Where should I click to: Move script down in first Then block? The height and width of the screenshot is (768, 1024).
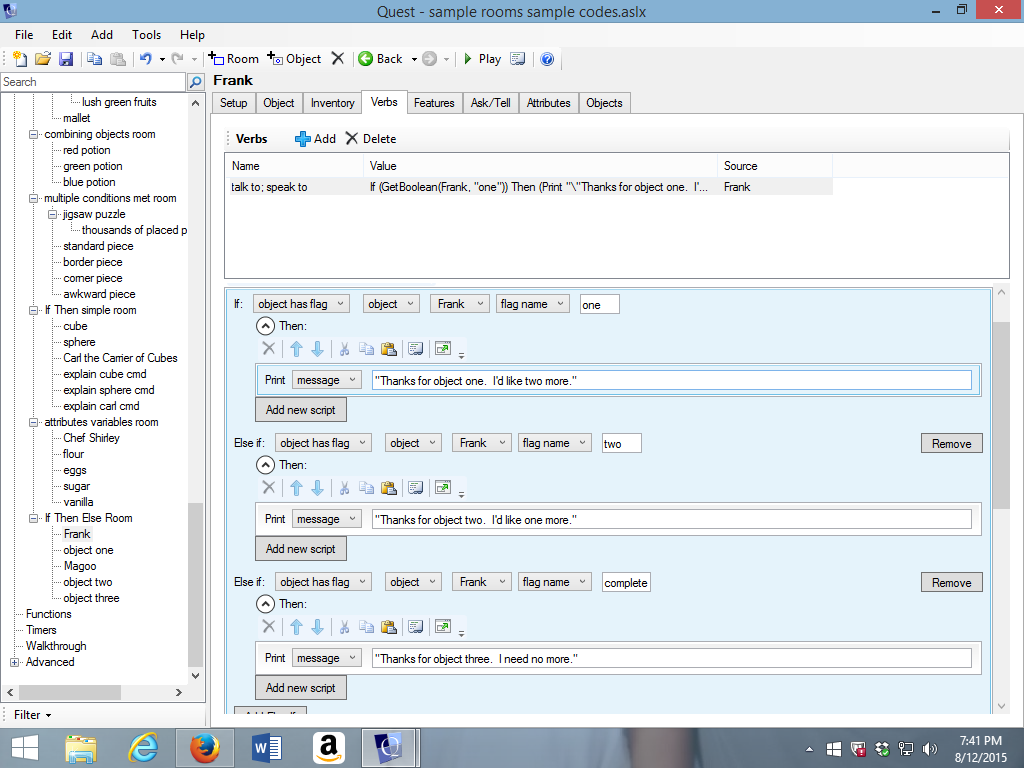pos(317,349)
